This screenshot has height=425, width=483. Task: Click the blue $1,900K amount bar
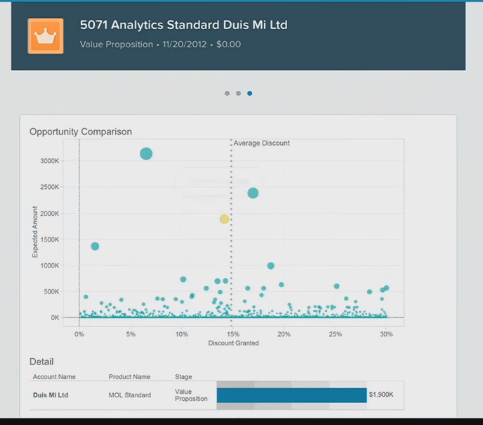292,395
